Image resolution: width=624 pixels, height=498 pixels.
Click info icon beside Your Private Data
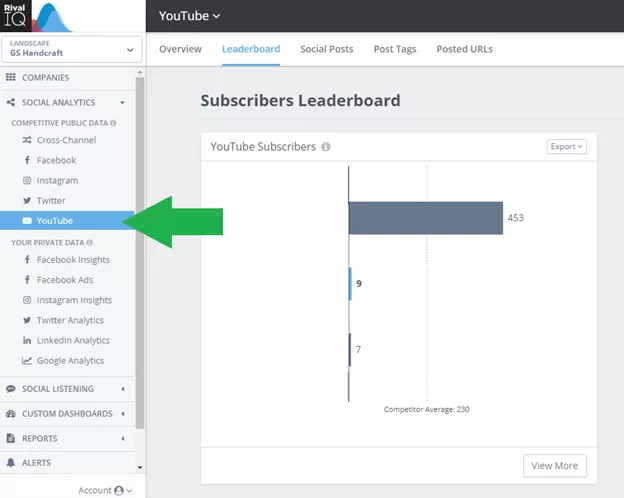tap(90, 242)
